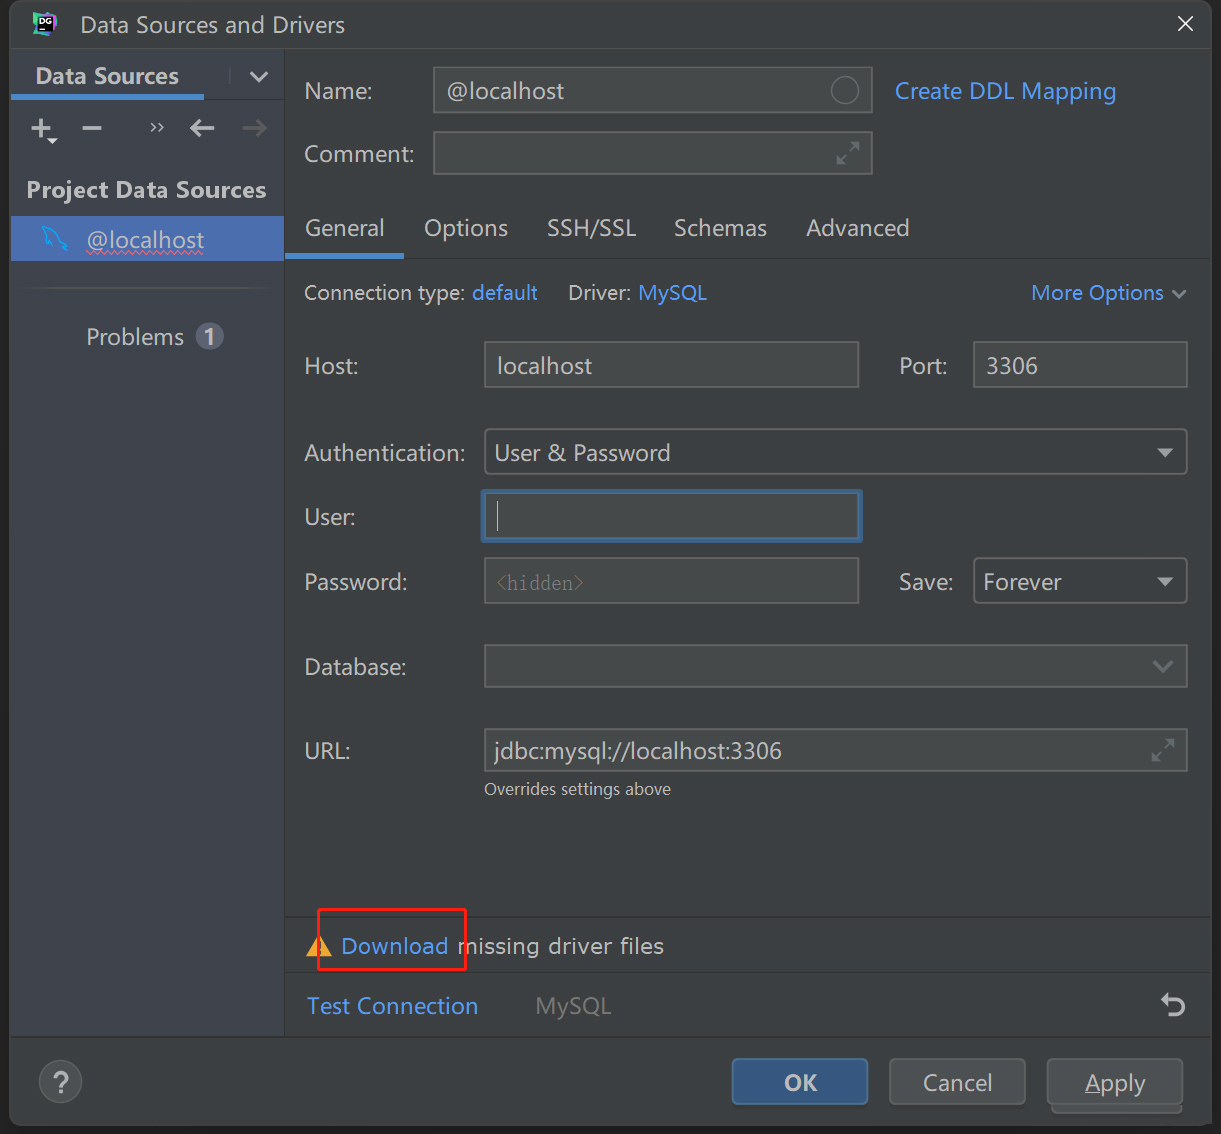The image size is (1221, 1134).
Task: Expand the URL field with arrows icon
Action: (1162, 750)
